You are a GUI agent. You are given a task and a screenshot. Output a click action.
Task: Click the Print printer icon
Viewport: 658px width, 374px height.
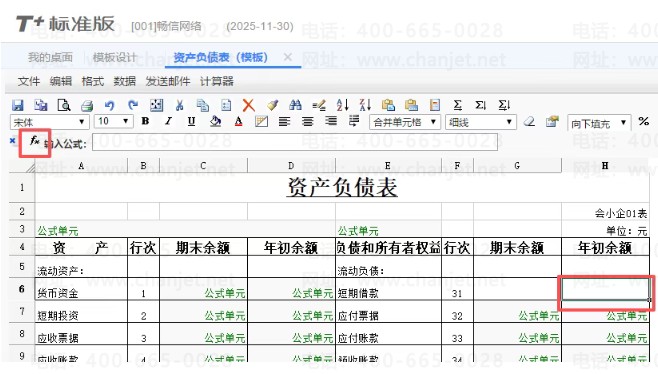coord(87,105)
